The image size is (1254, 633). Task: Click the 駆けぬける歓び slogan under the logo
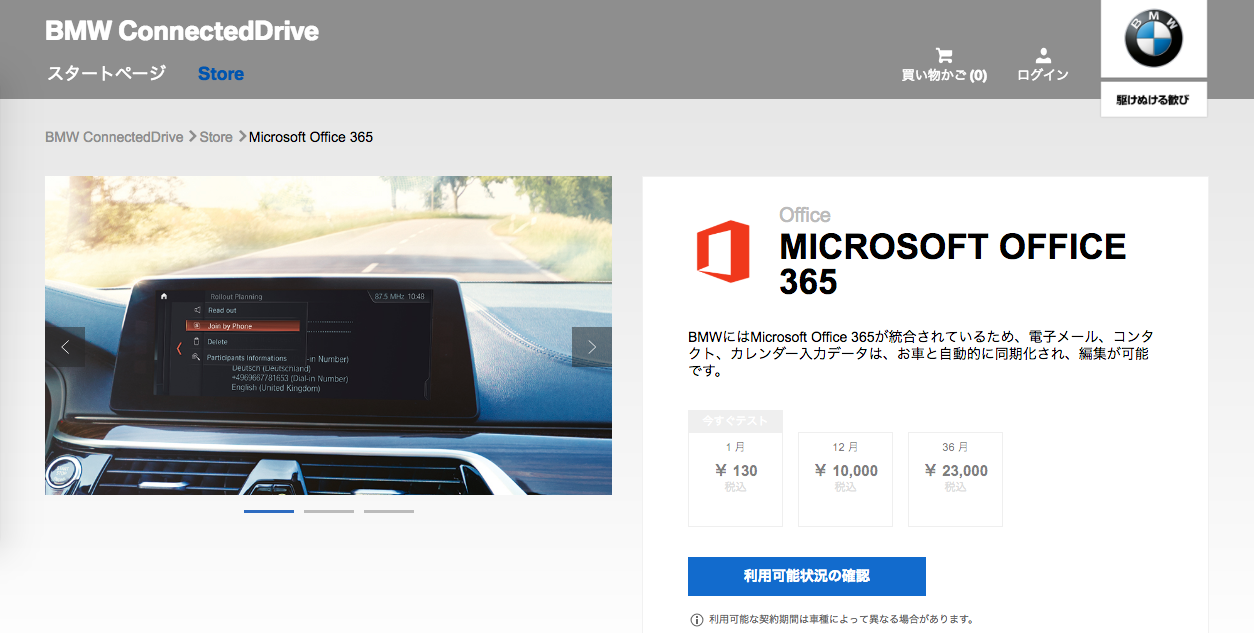click(1153, 100)
